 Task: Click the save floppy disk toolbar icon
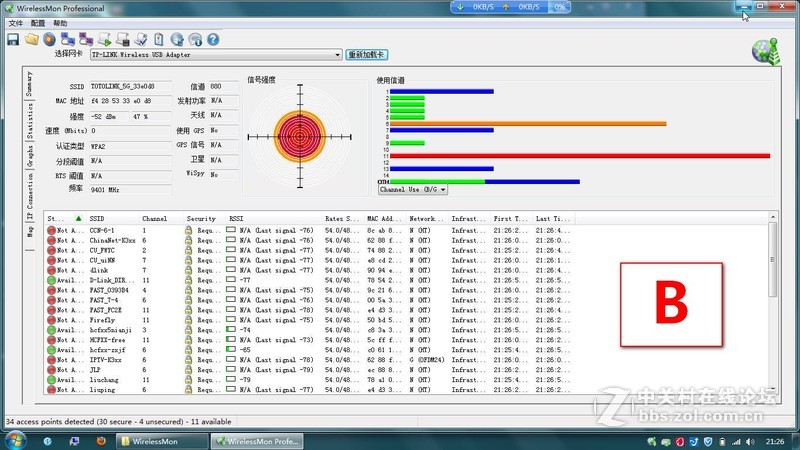click(13, 39)
